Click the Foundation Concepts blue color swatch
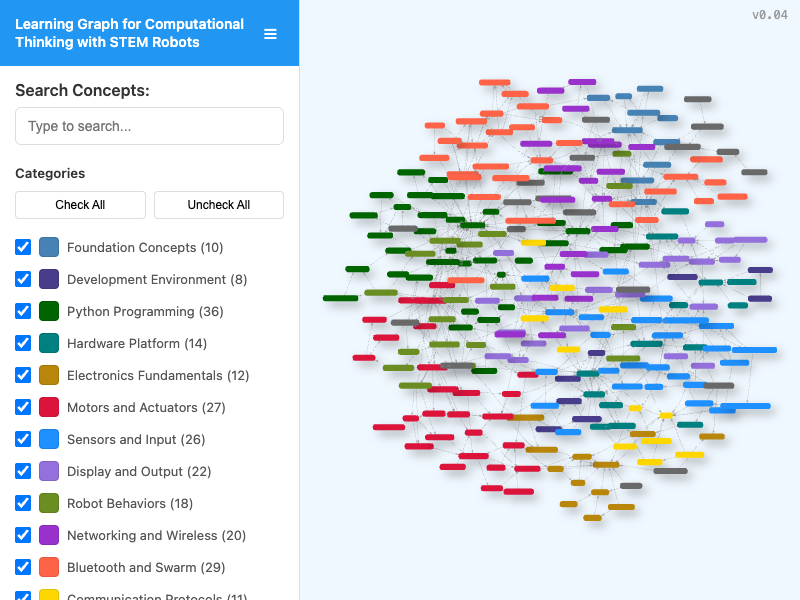 pyautogui.click(x=49, y=247)
